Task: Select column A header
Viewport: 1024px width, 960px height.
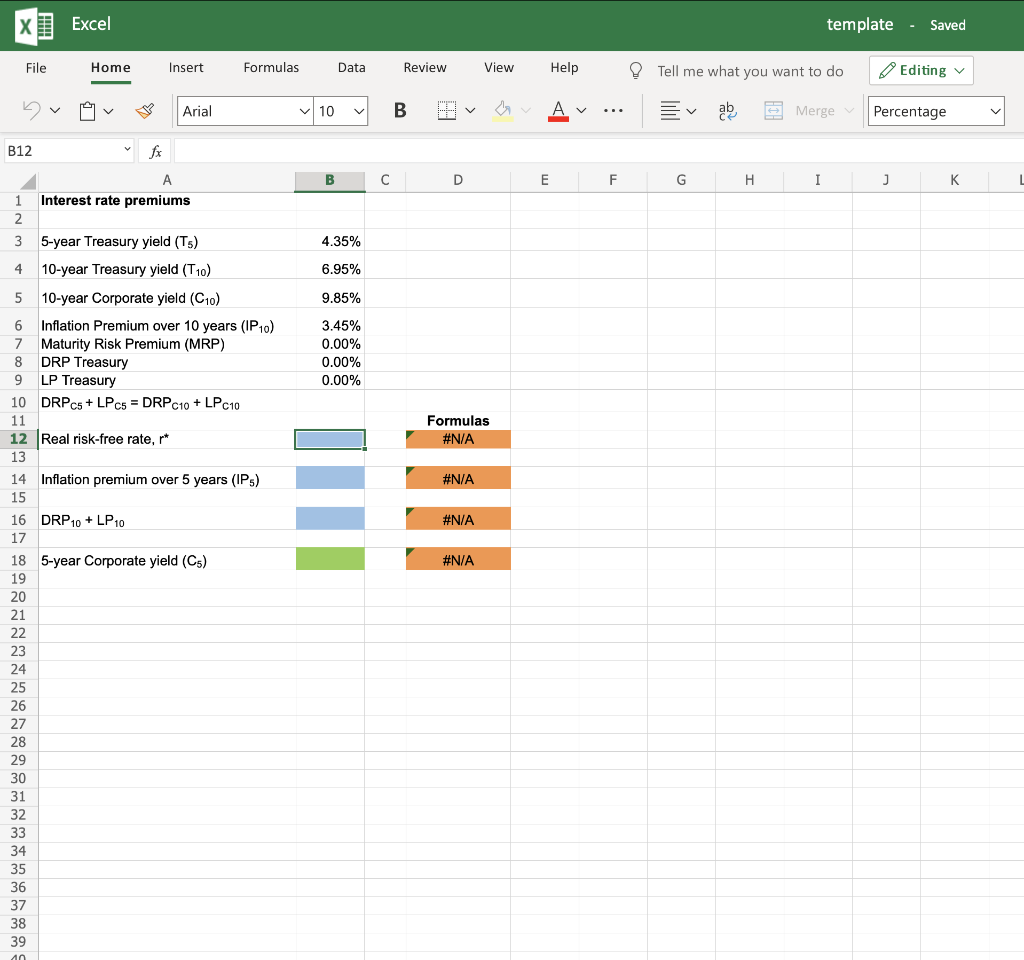Action: (167, 180)
